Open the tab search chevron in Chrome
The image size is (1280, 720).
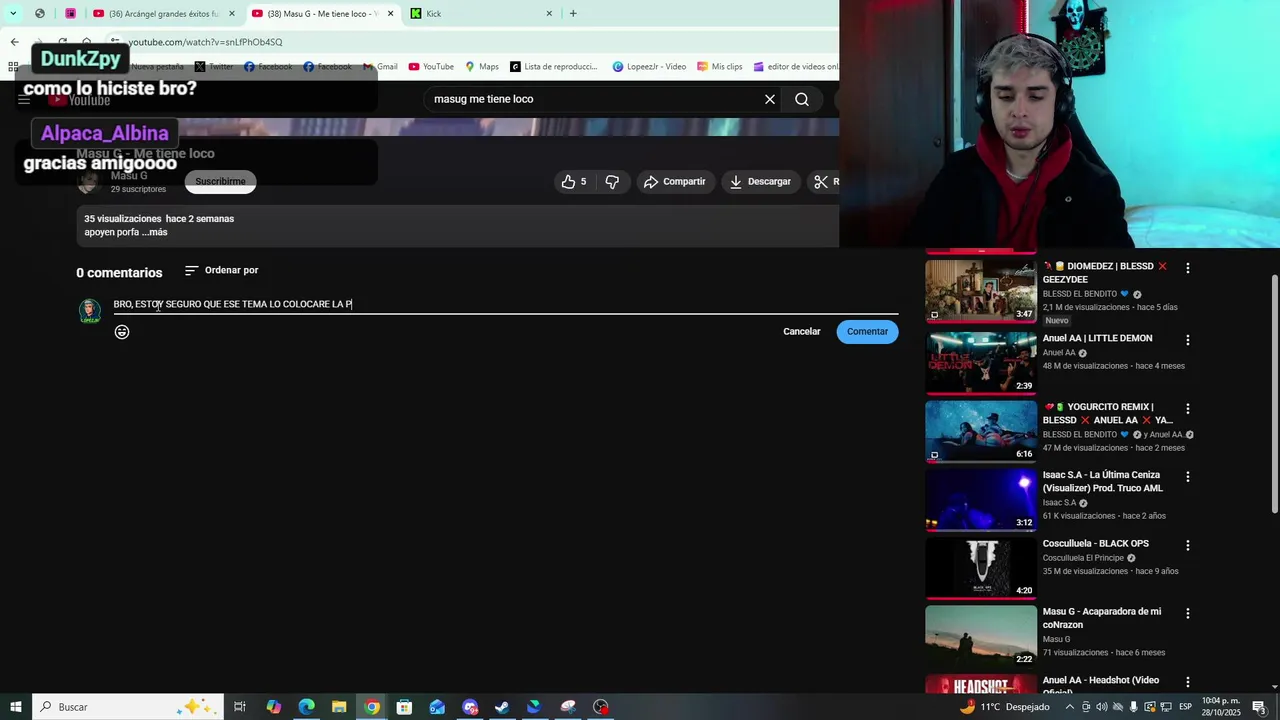click(x=13, y=13)
